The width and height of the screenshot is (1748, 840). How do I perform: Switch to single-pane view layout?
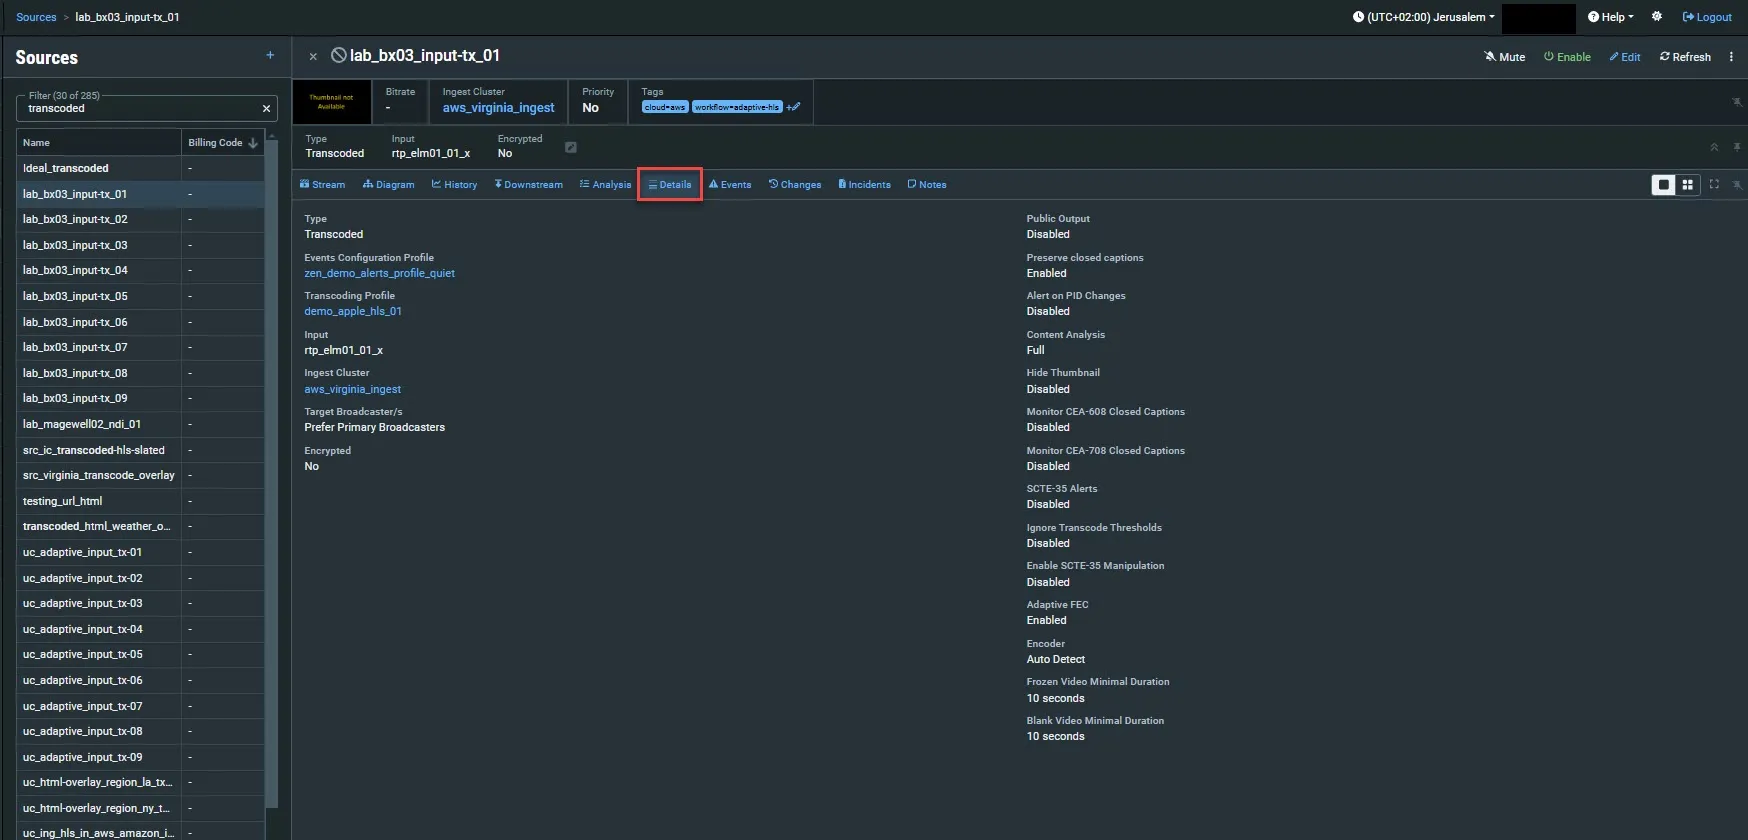[x=1663, y=185]
